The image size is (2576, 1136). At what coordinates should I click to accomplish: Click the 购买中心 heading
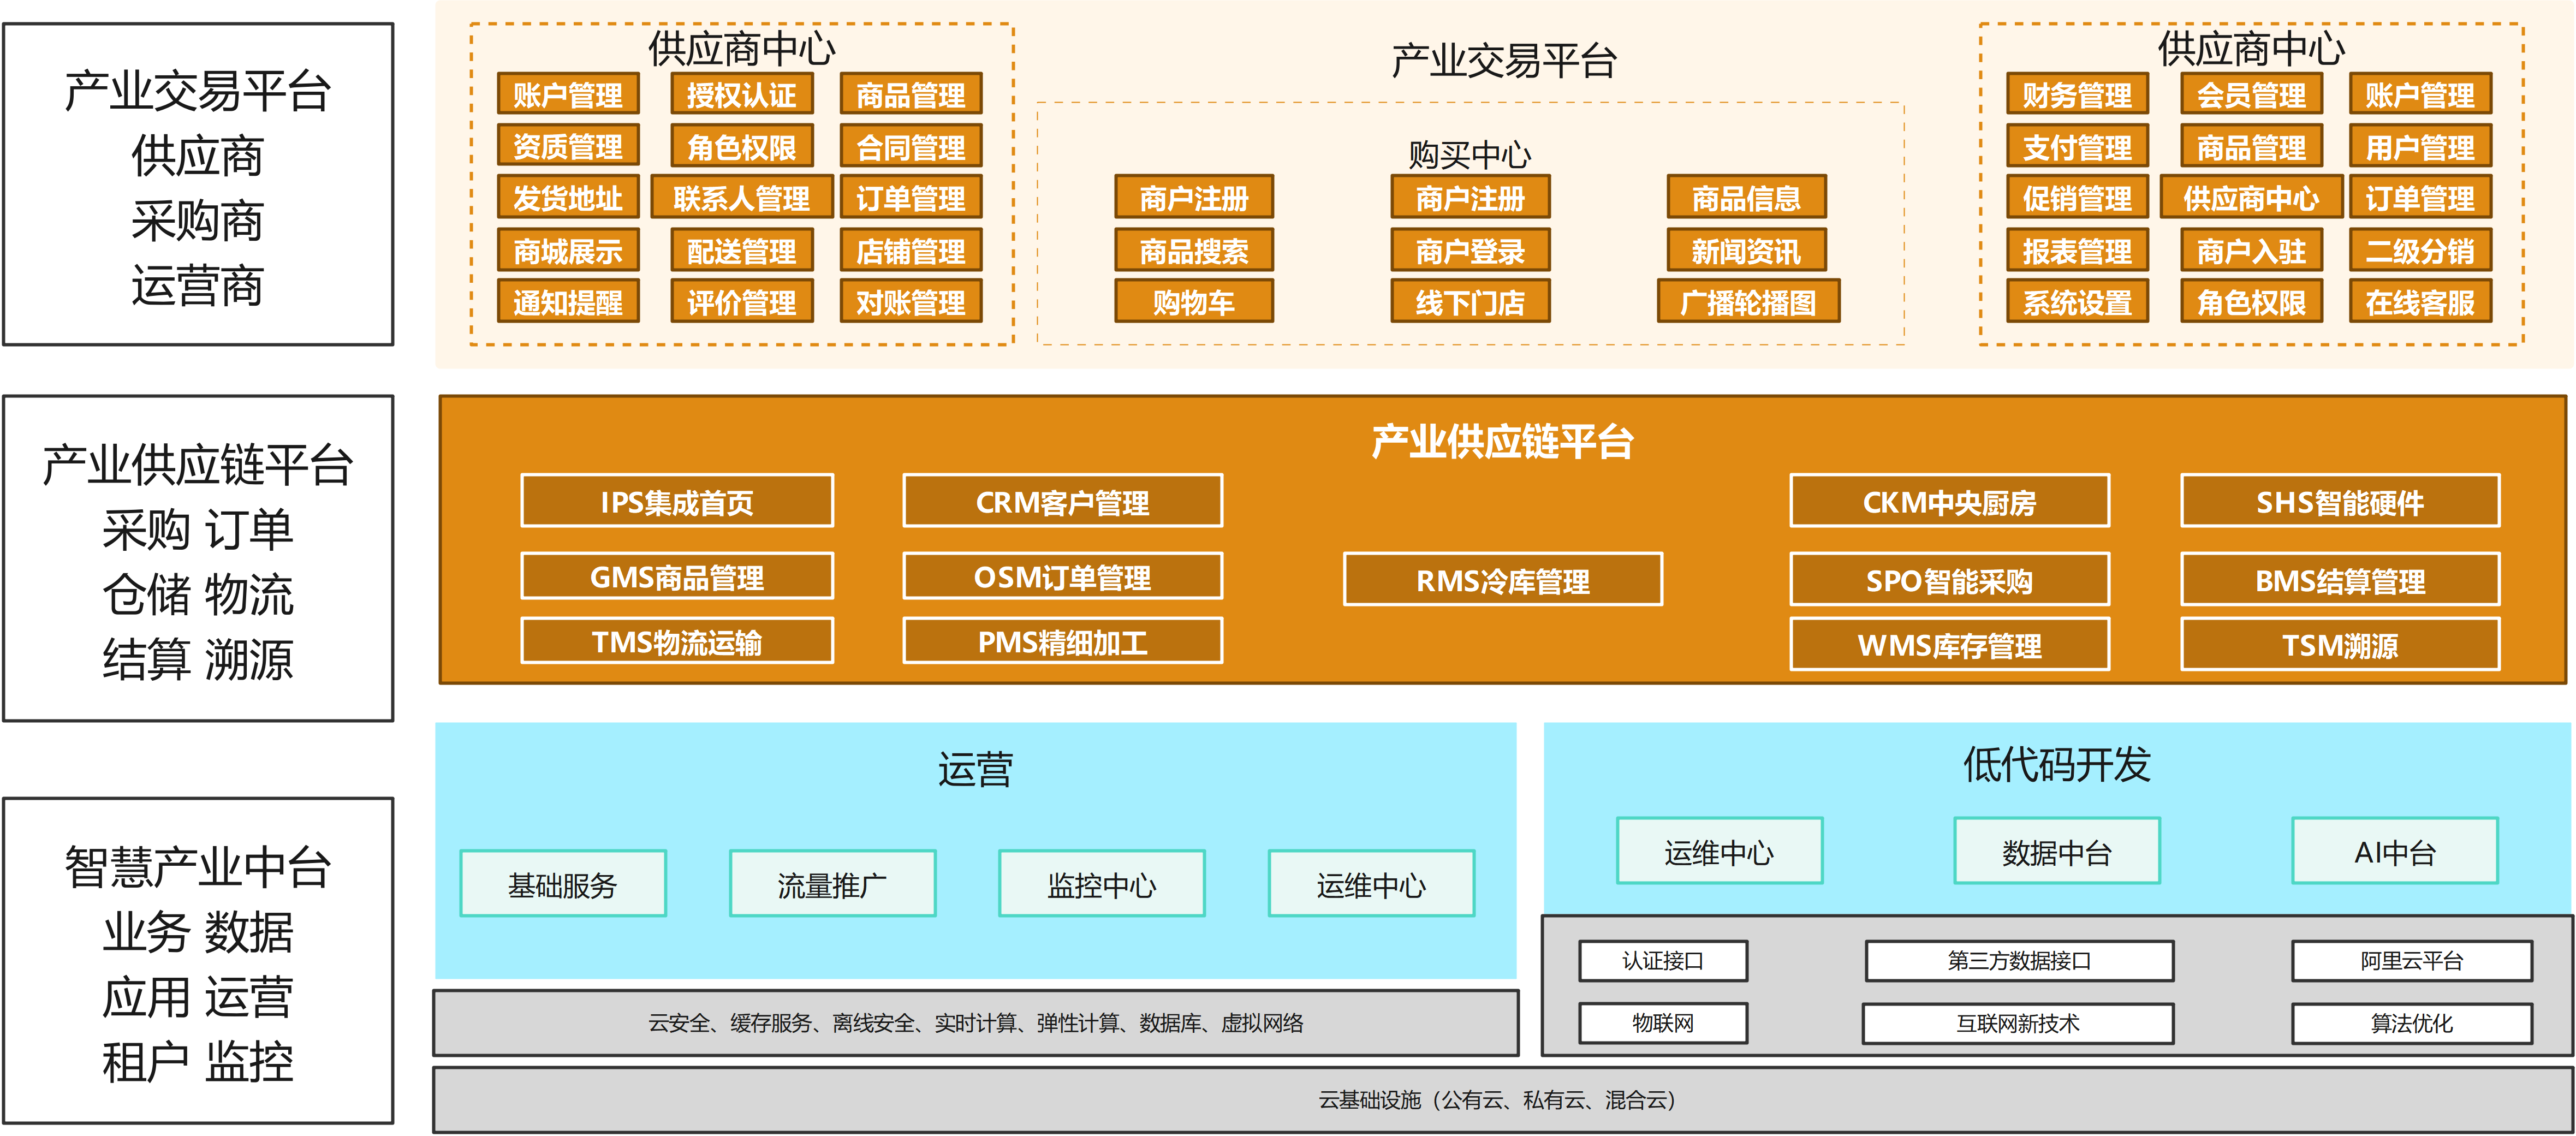[1470, 155]
